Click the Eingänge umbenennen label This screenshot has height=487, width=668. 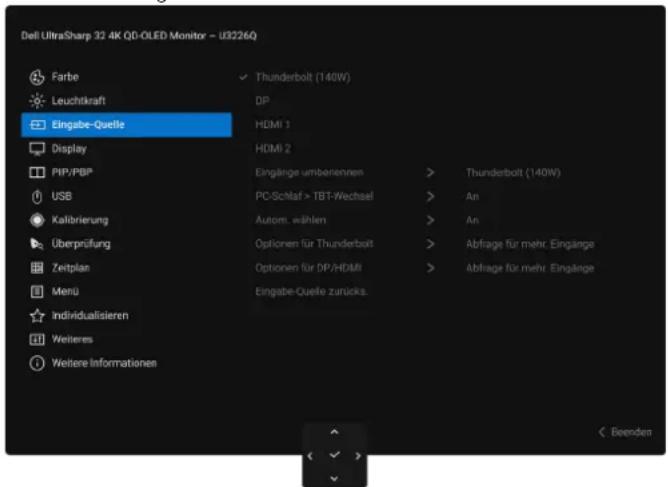(x=309, y=173)
